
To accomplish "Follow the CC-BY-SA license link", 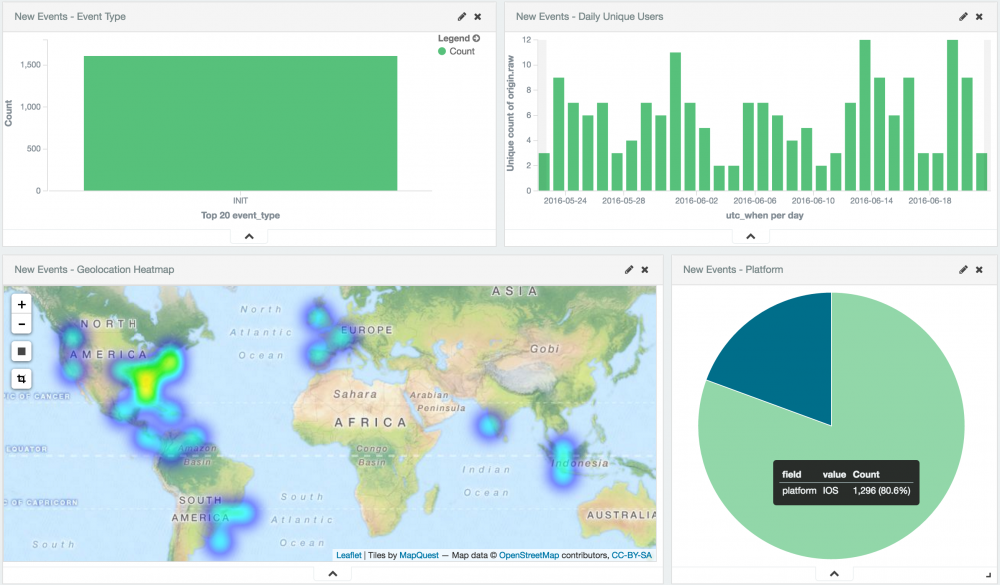I will point(632,554).
